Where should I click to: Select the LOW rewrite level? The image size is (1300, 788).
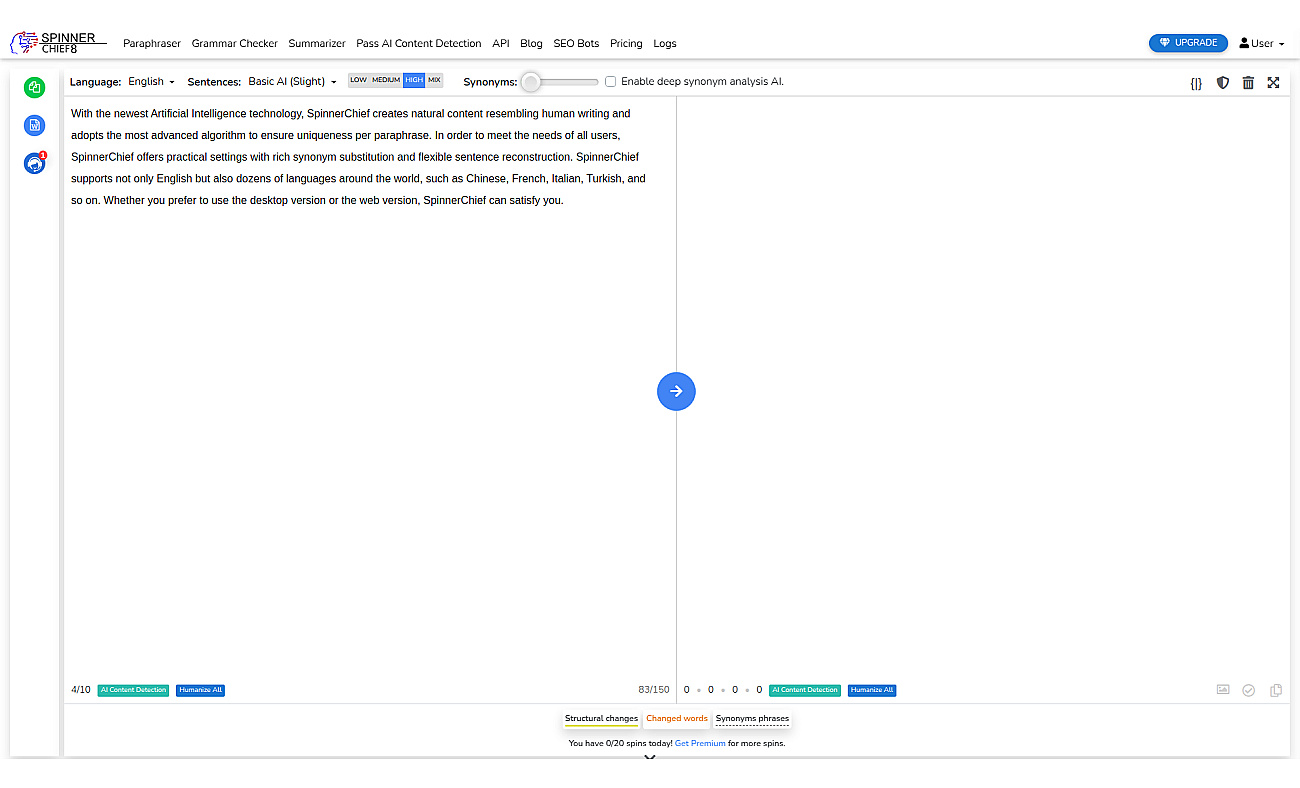click(x=358, y=80)
